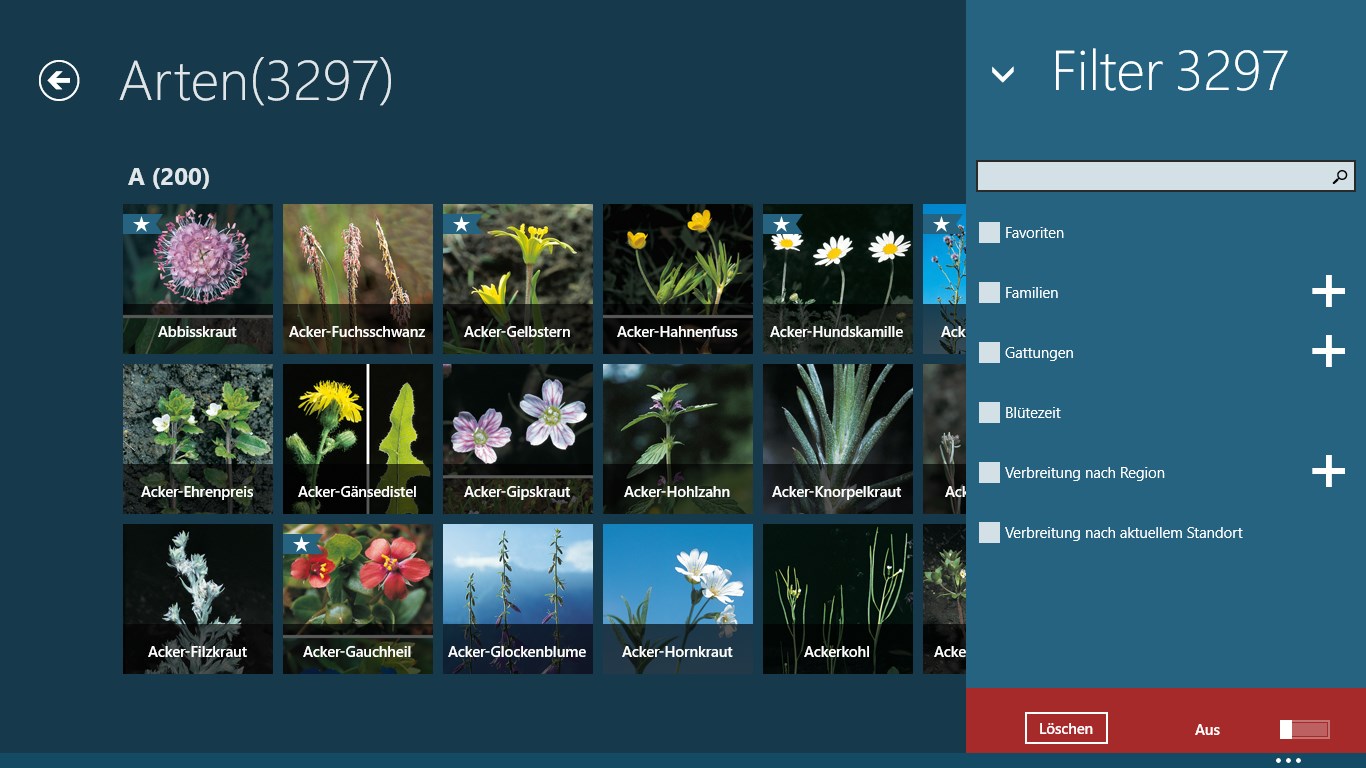Click the search magnifier icon in filter box
The image size is (1366, 768).
pos(1340,177)
